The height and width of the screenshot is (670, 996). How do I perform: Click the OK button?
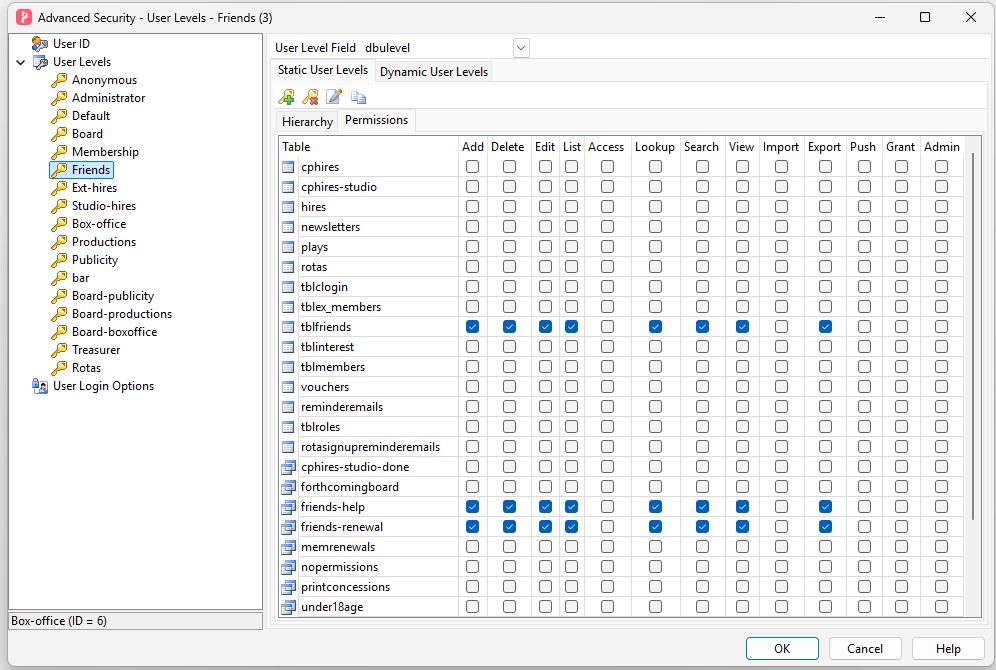click(x=782, y=648)
